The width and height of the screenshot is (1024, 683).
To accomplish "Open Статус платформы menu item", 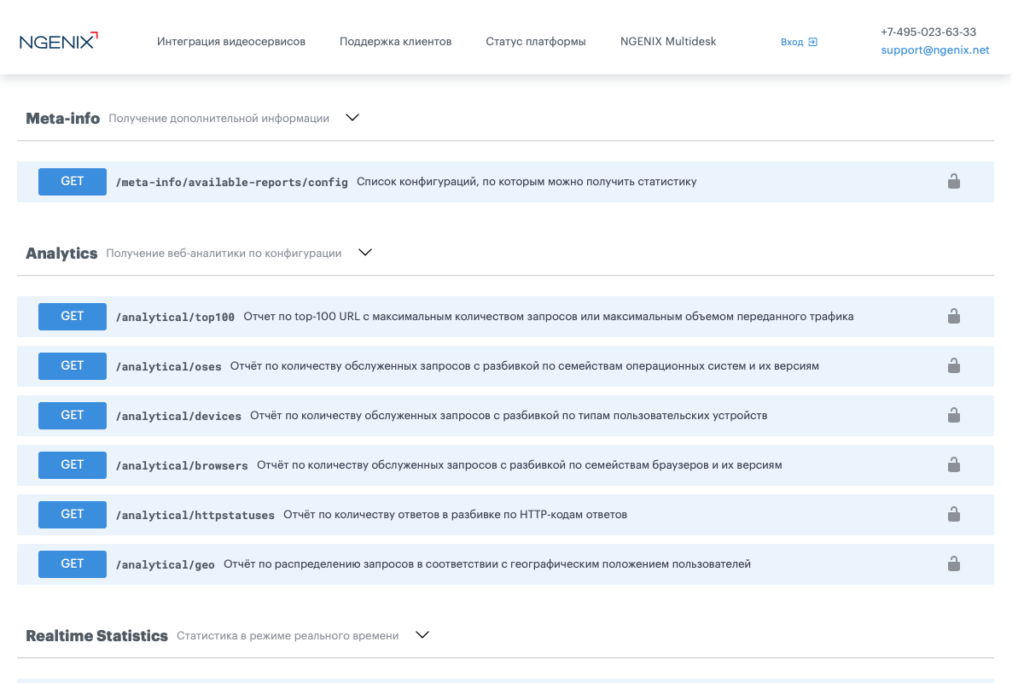I will coord(536,41).
